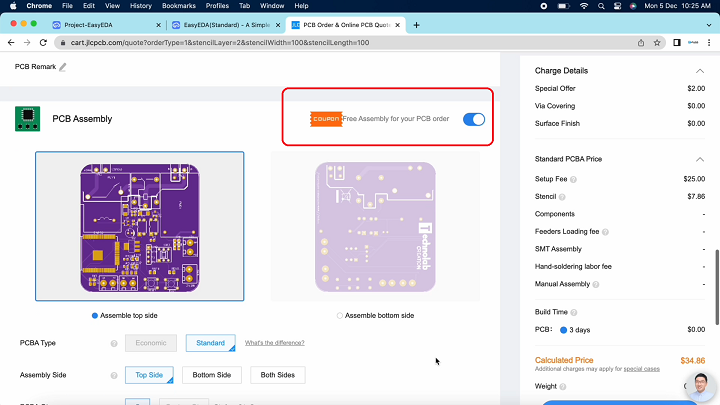Click the green PCB Assembly chip icon
This screenshot has width=720, height=405.
pyautogui.click(x=28, y=118)
